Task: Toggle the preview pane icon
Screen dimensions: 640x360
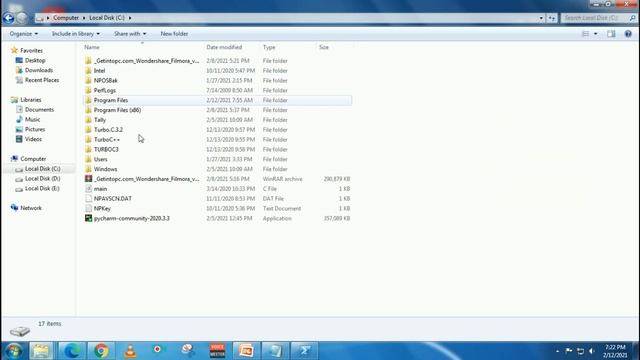Action: coord(611,34)
